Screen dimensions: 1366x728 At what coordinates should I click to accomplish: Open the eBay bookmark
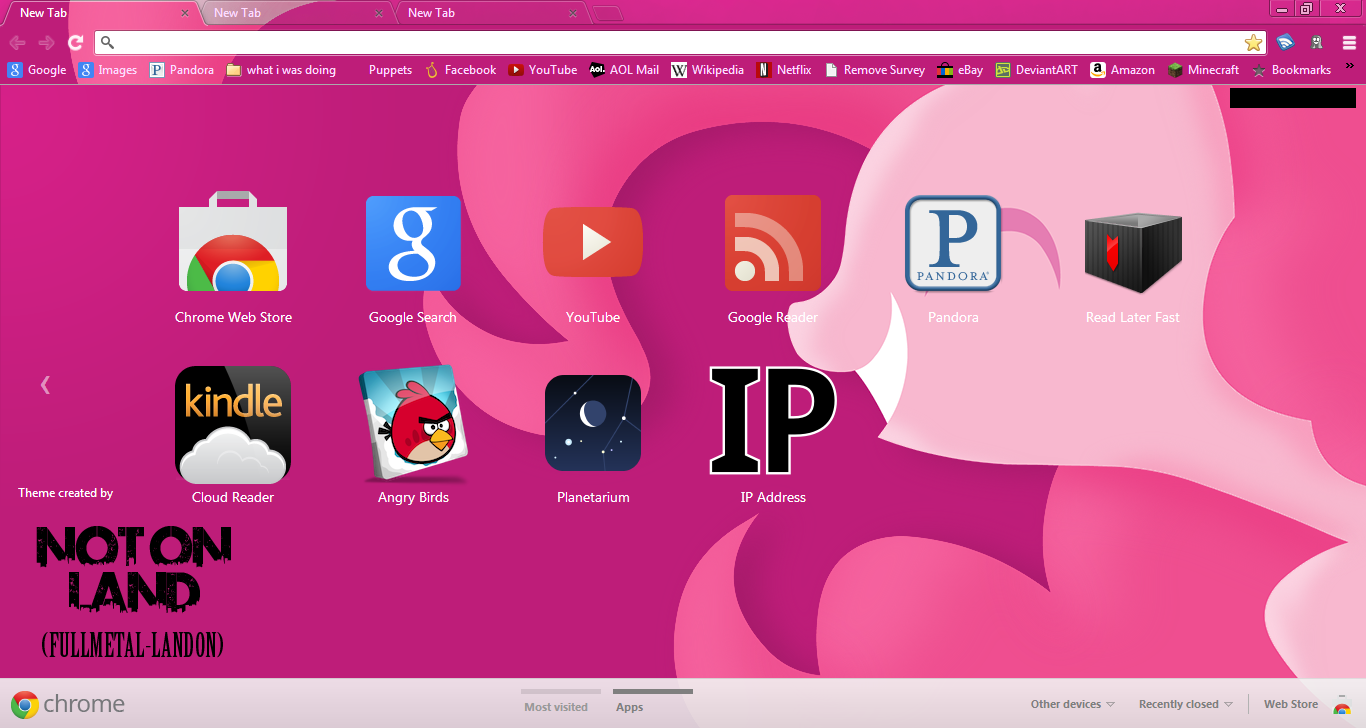pos(960,70)
